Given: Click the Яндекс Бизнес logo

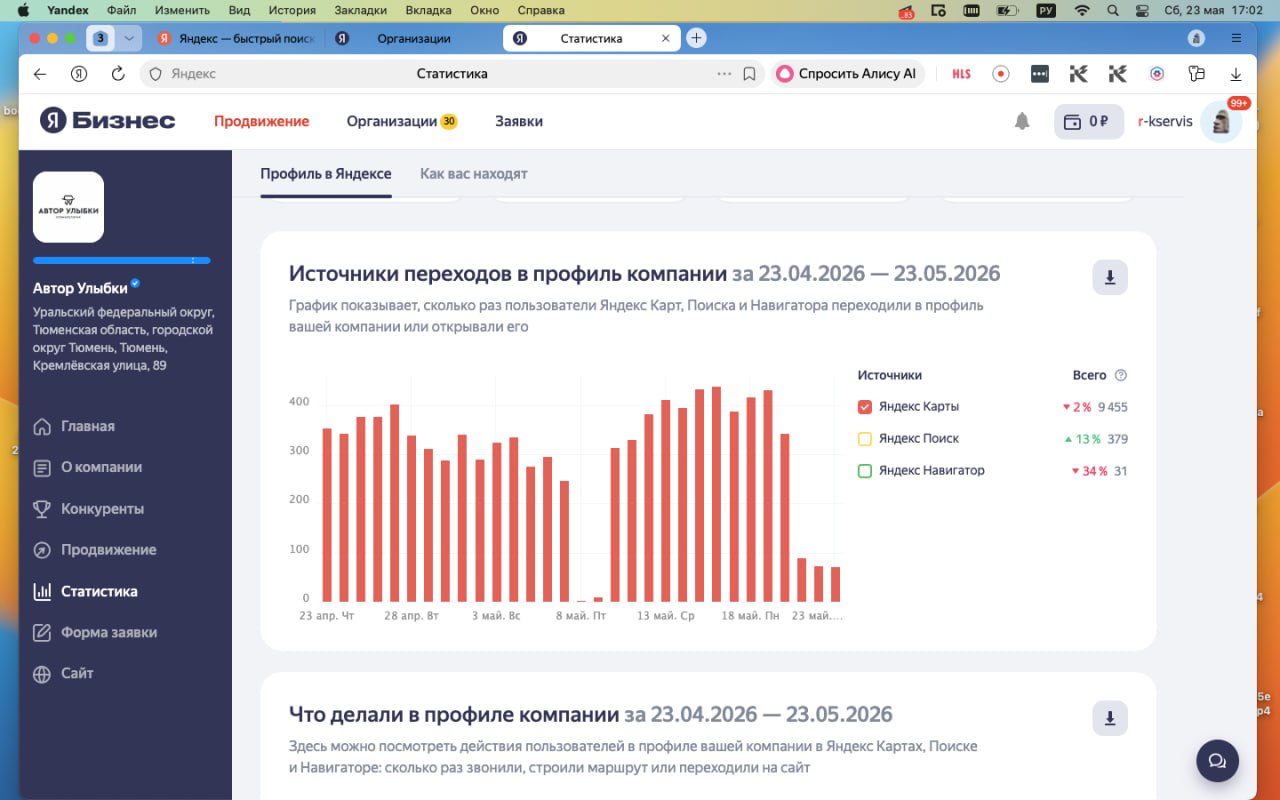Looking at the screenshot, I should pos(108,121).
